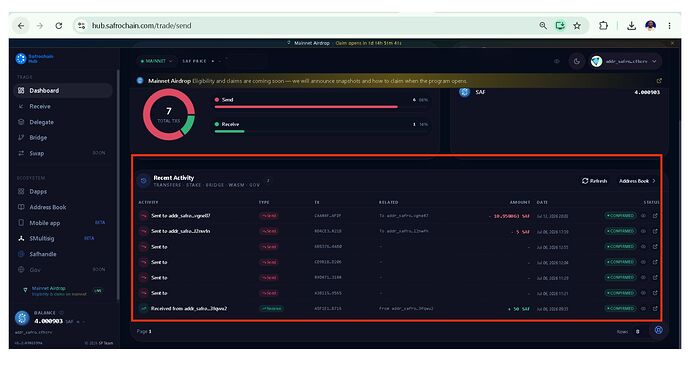Screen dimensions: 690x388
Task: Select Receive in the sidebar menu
Action: pyautogui.click(x=40, y=106)
